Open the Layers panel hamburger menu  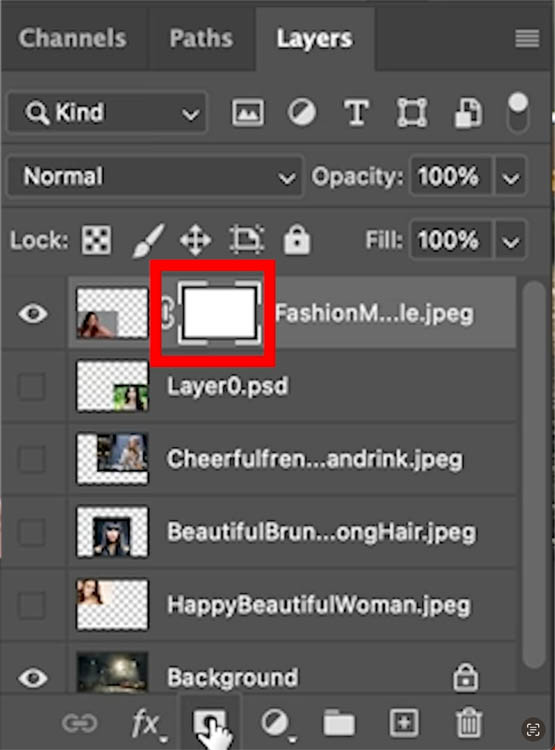coord(527,38)
